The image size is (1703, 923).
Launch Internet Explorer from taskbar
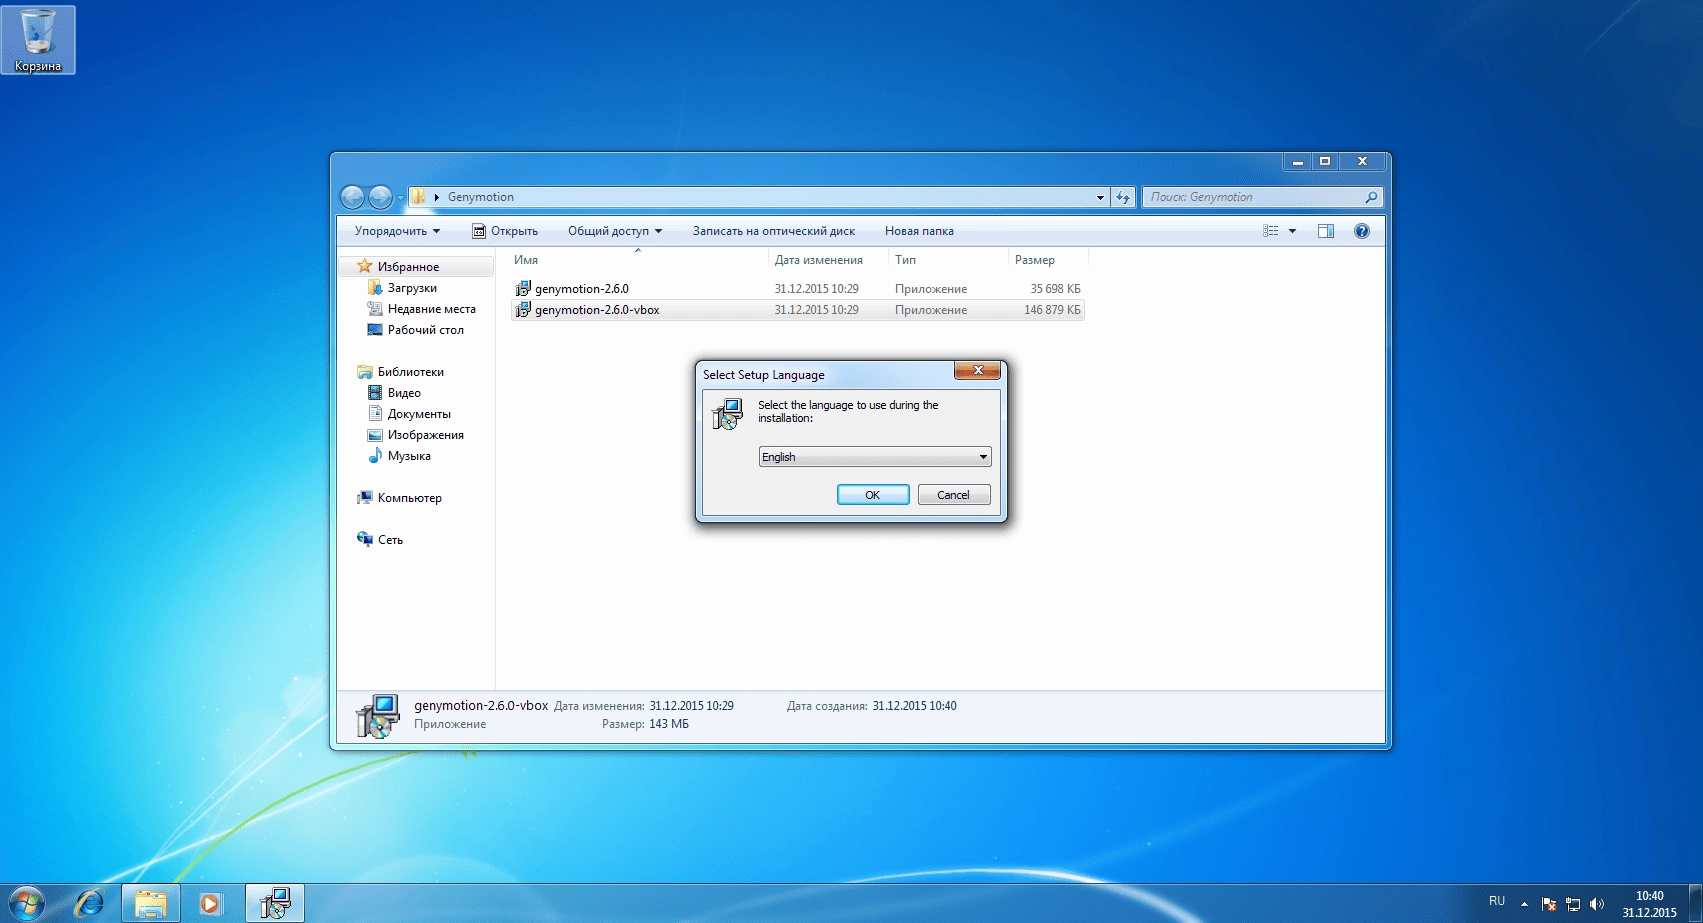[x=89, y=904]
